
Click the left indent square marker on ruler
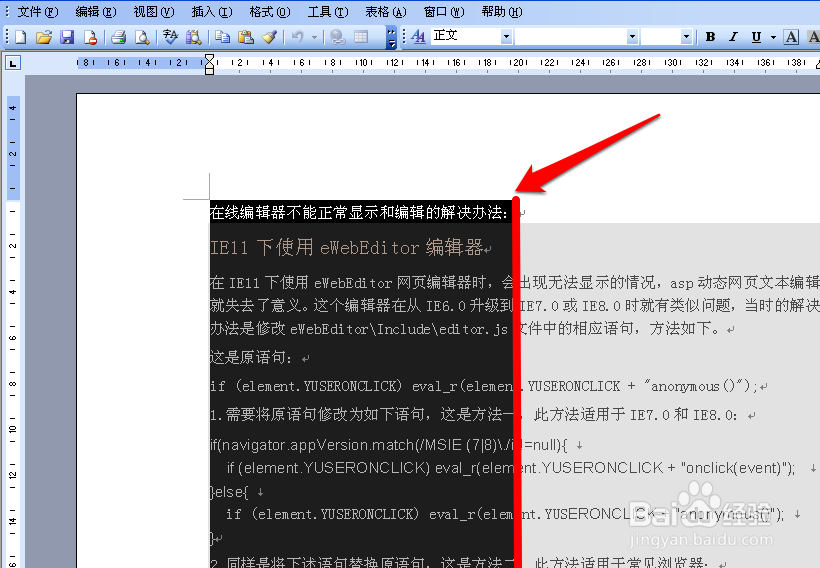tap(209, 71)
